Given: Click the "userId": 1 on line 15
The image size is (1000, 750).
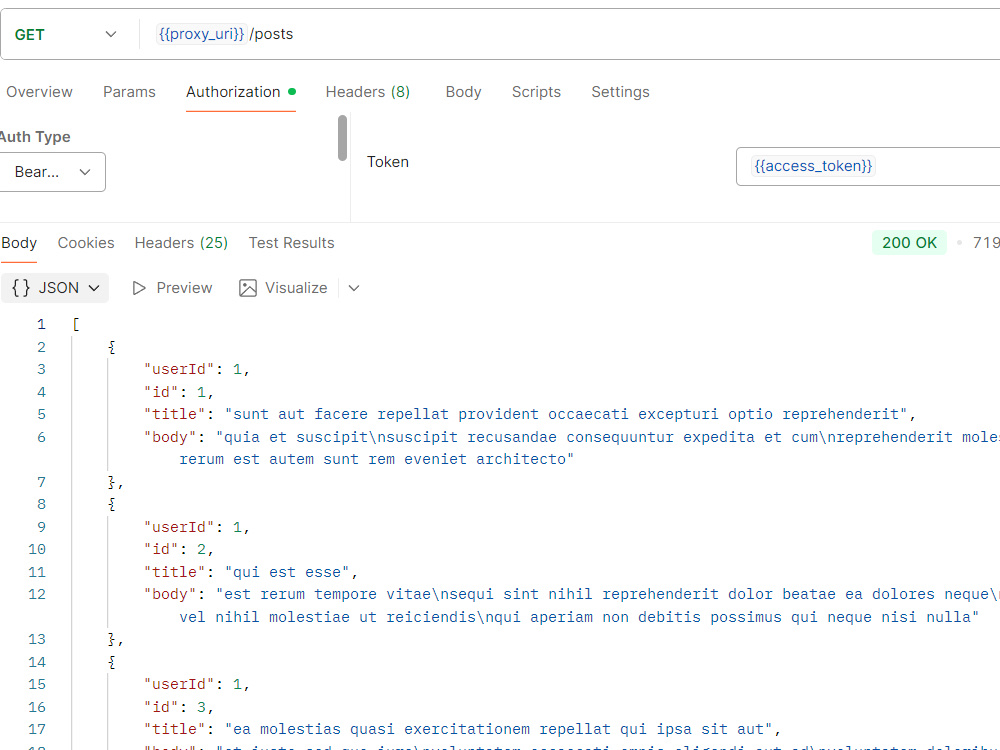Looking at the screenshot, I should pos(196,685).
